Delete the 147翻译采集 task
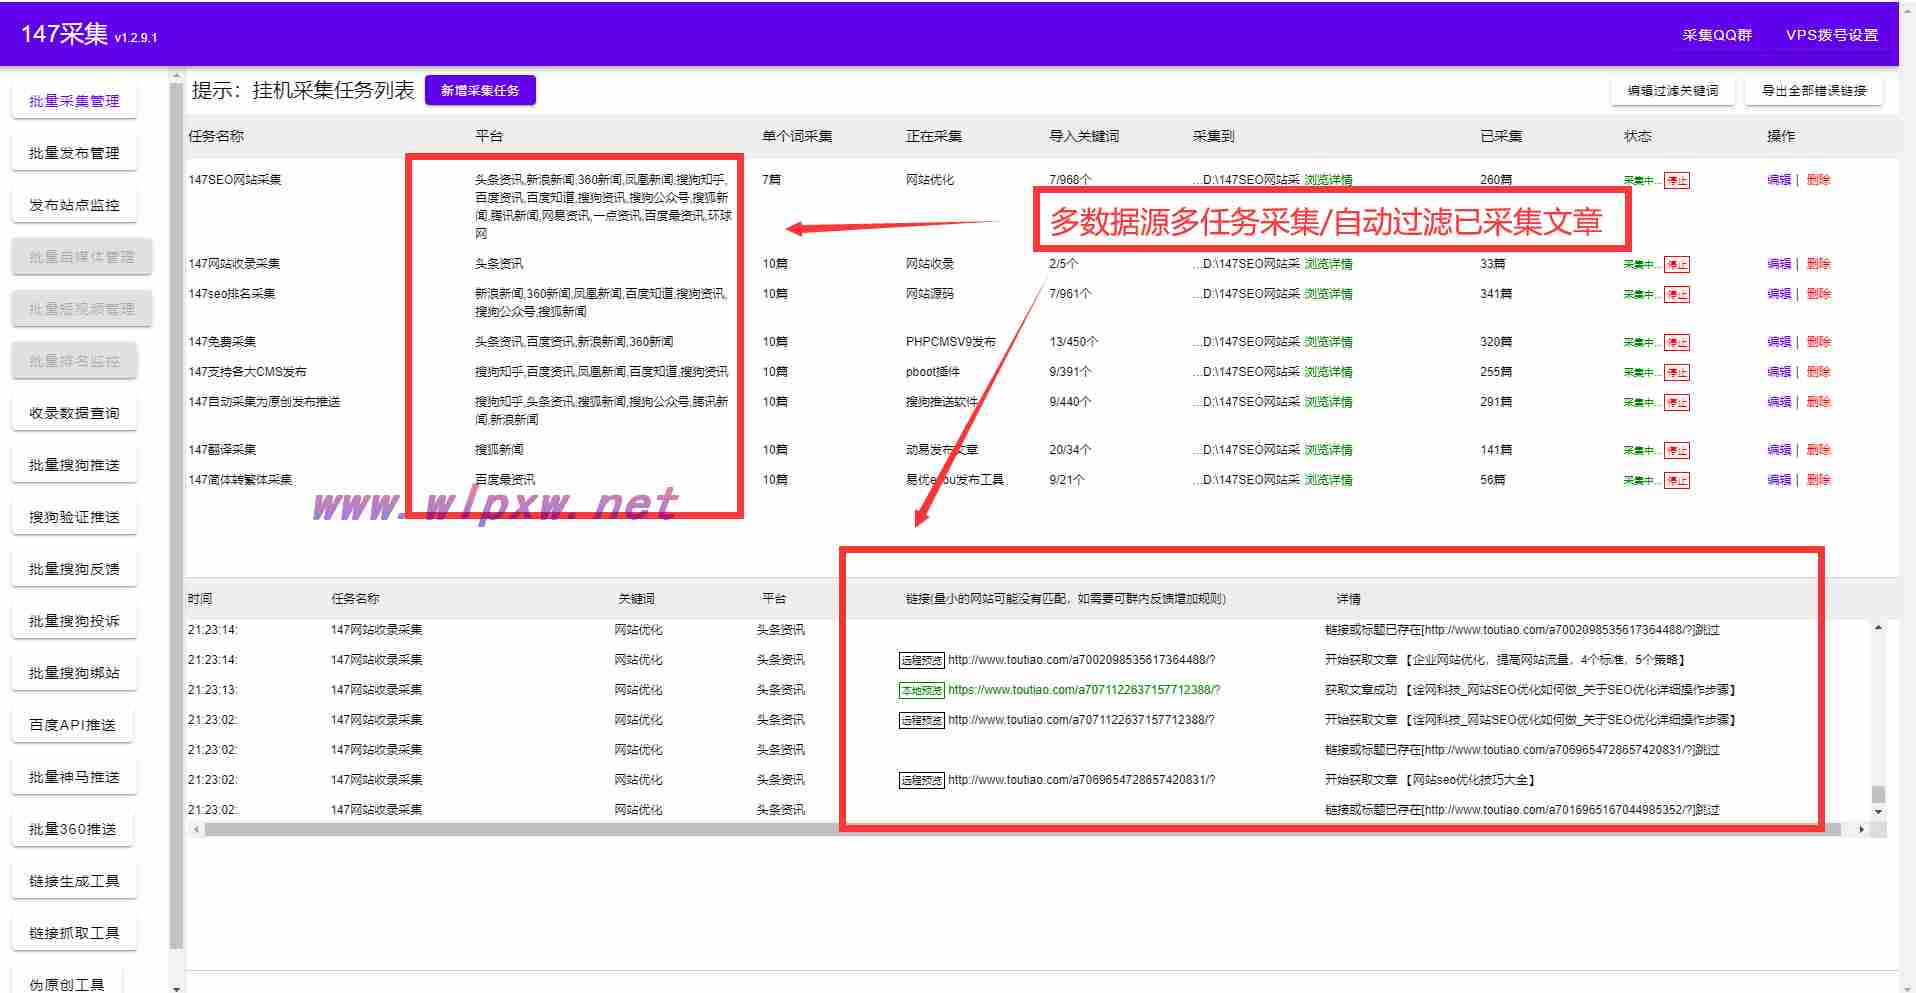Viewport: 1916px width, 993px height. click(x=1818, y=450)
